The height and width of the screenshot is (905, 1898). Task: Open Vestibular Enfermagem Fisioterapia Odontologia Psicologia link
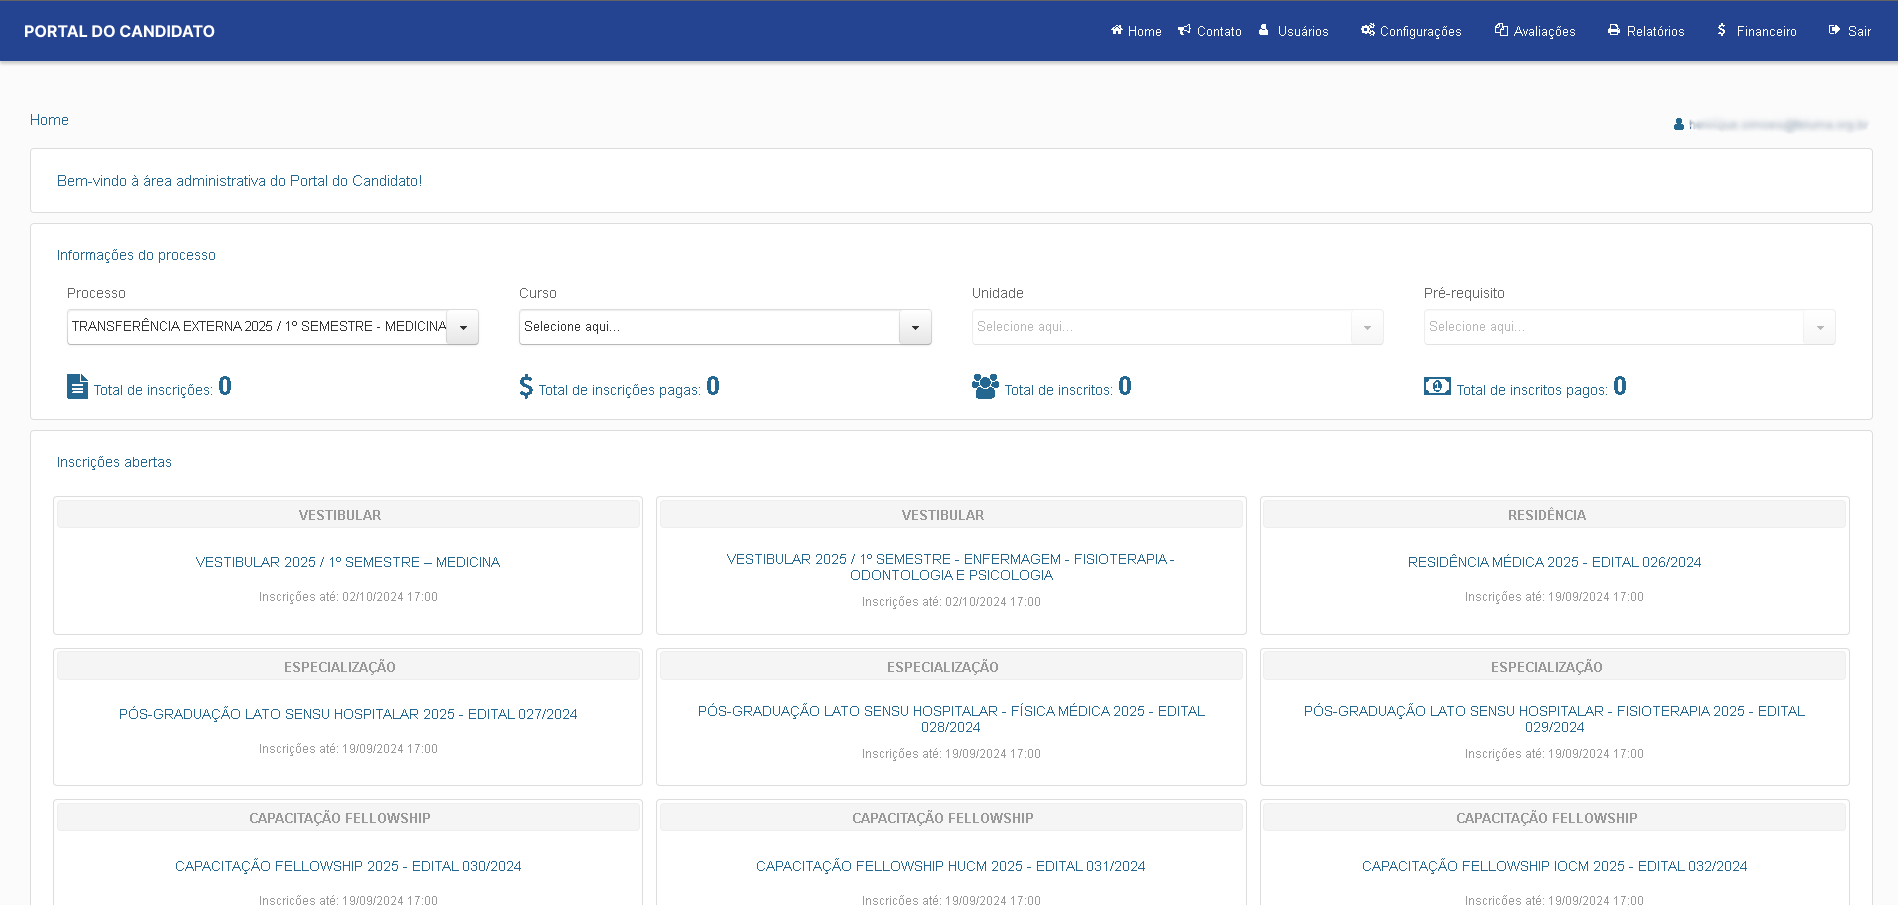951,567
